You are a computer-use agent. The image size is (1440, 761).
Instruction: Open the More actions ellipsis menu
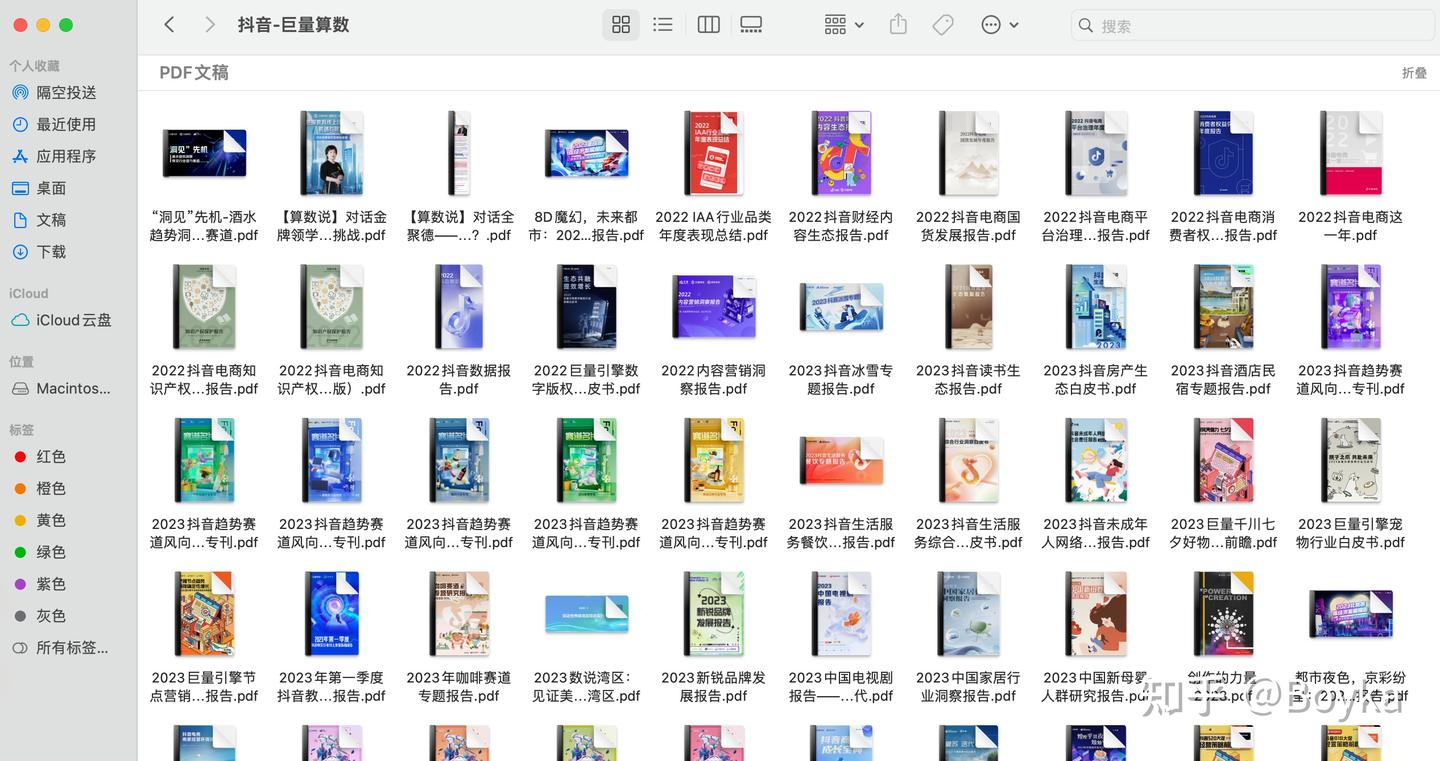coord(999,25)
